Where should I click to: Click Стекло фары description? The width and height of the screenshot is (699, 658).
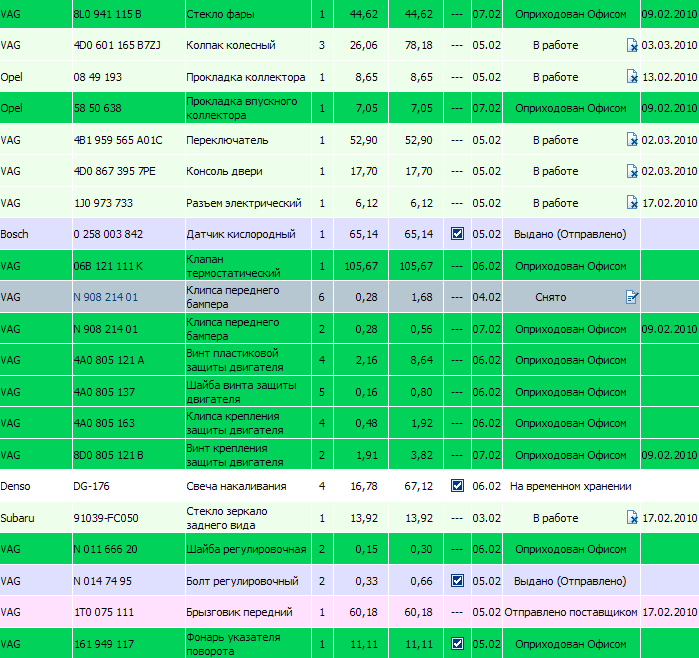point(220,14)
